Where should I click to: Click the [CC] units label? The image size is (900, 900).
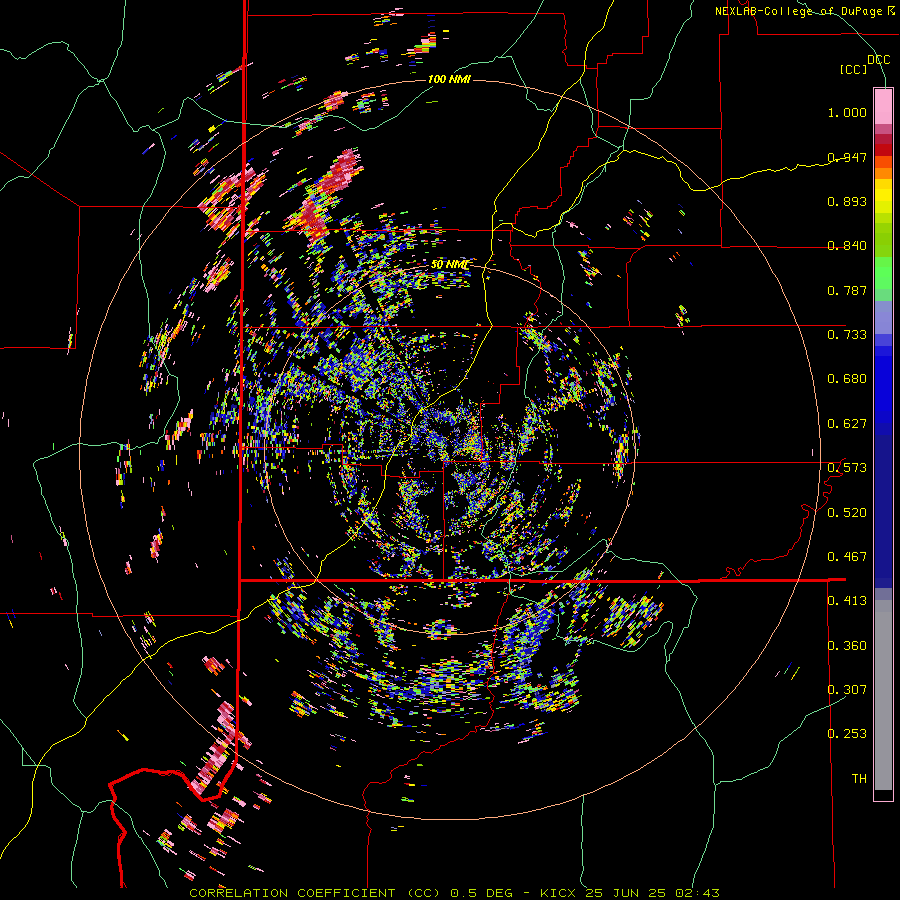tap(854, 69)
